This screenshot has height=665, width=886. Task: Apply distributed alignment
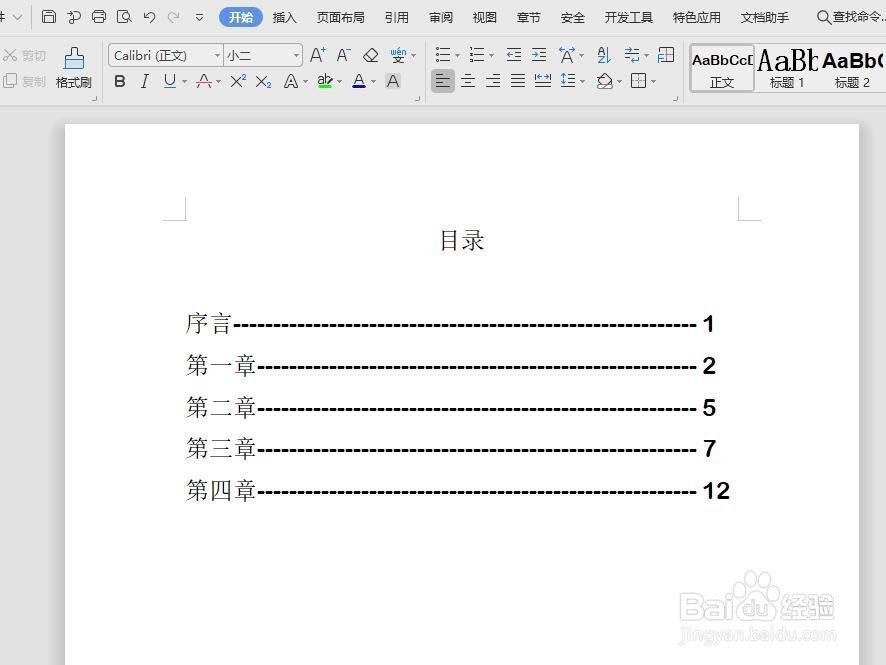[543, 81]
